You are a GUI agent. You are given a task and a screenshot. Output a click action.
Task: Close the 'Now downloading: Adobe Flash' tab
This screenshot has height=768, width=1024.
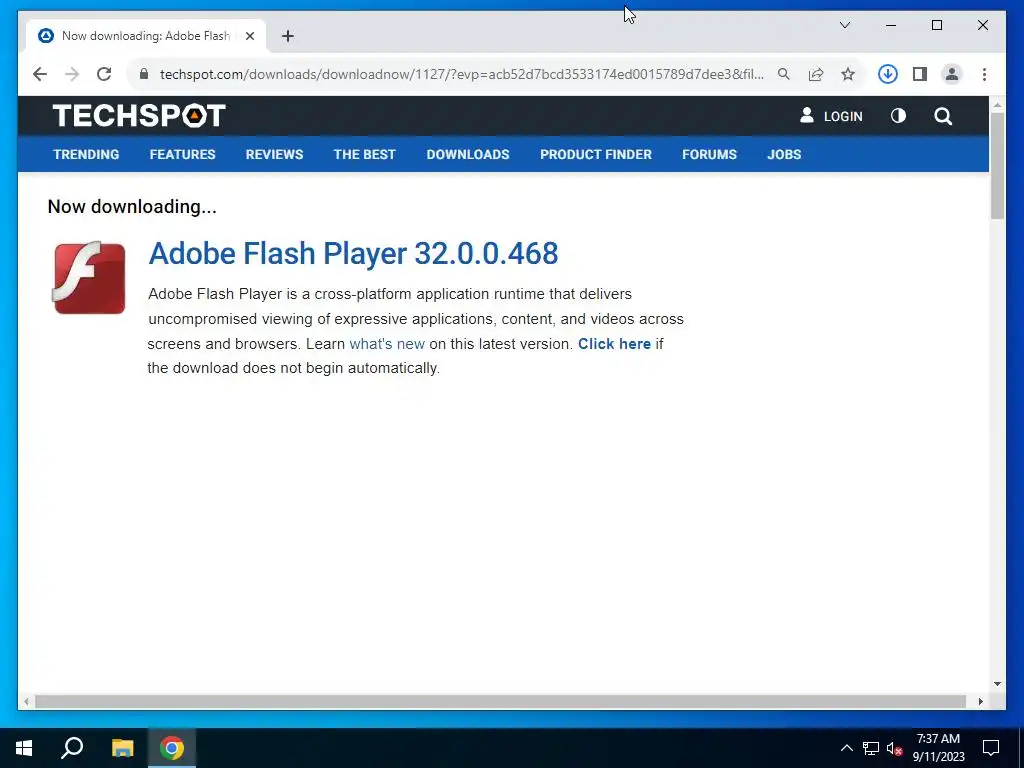click(x=249, y=36)
